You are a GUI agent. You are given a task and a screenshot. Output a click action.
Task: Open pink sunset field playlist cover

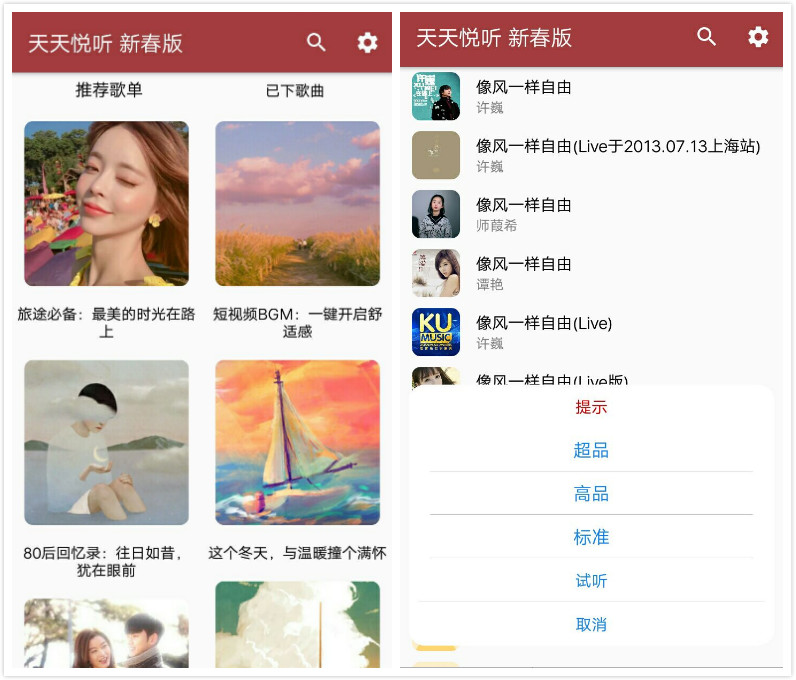pyautogui.click(x=297, y=203)
